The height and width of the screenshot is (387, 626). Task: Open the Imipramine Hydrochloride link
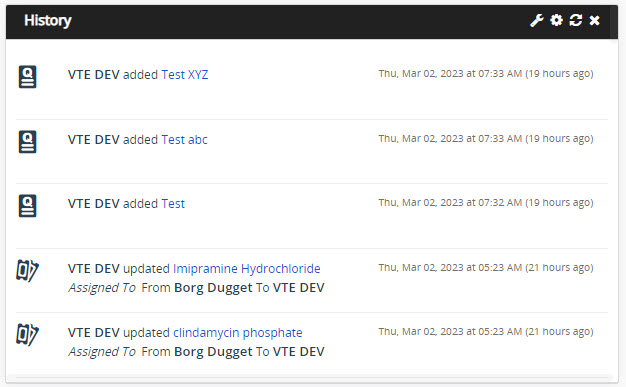[246, 269]
